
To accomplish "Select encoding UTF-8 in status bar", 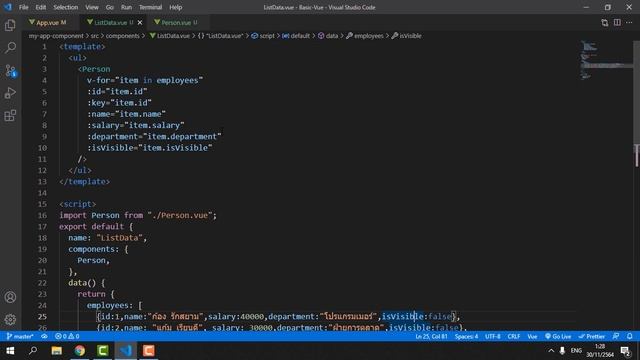I will [493, 336].
